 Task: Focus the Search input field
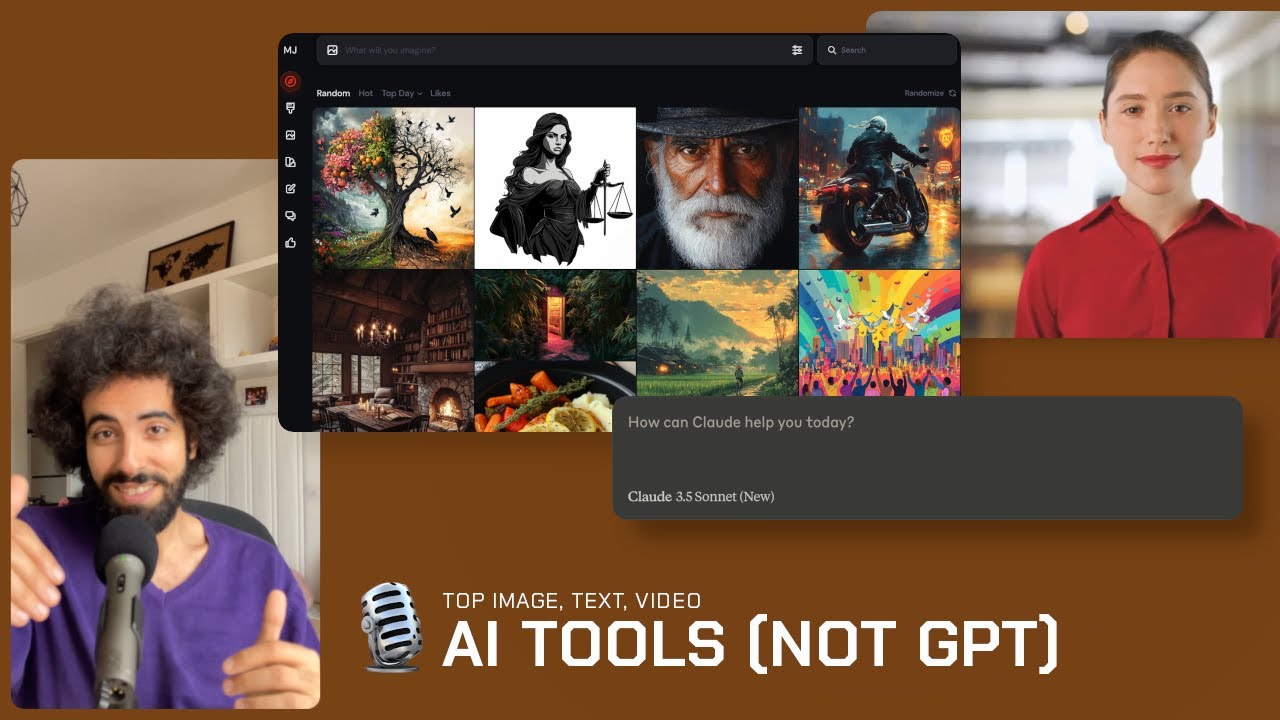point(887,50)
